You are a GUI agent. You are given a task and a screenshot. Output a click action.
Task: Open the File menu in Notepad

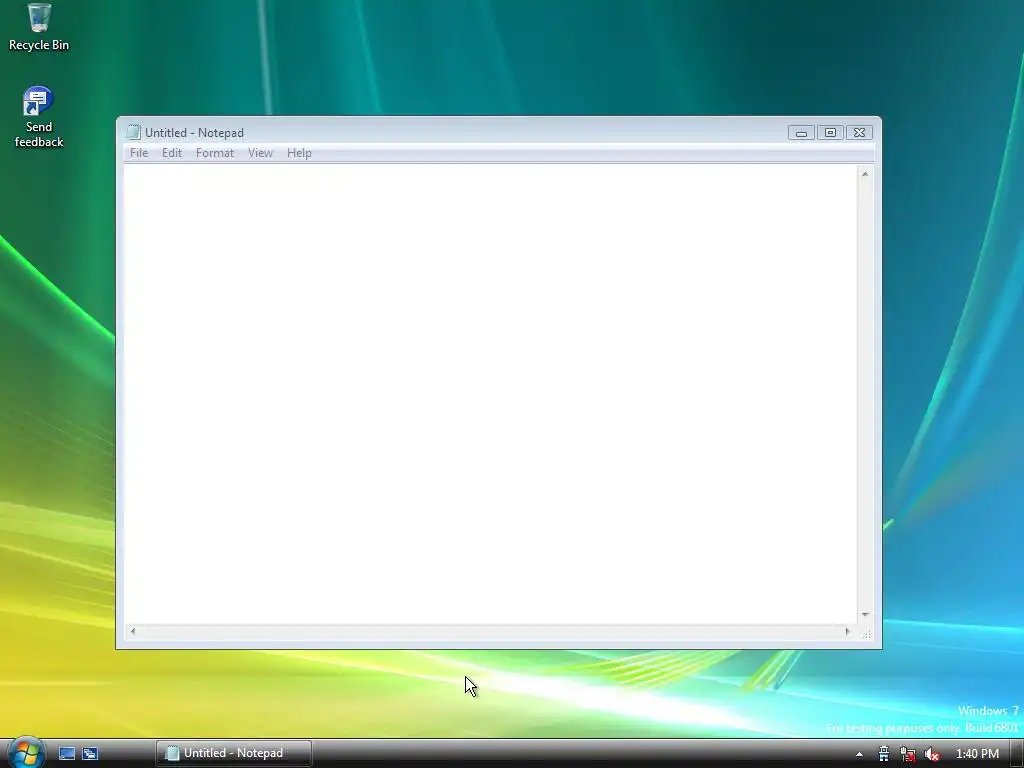tap(139, 153)
